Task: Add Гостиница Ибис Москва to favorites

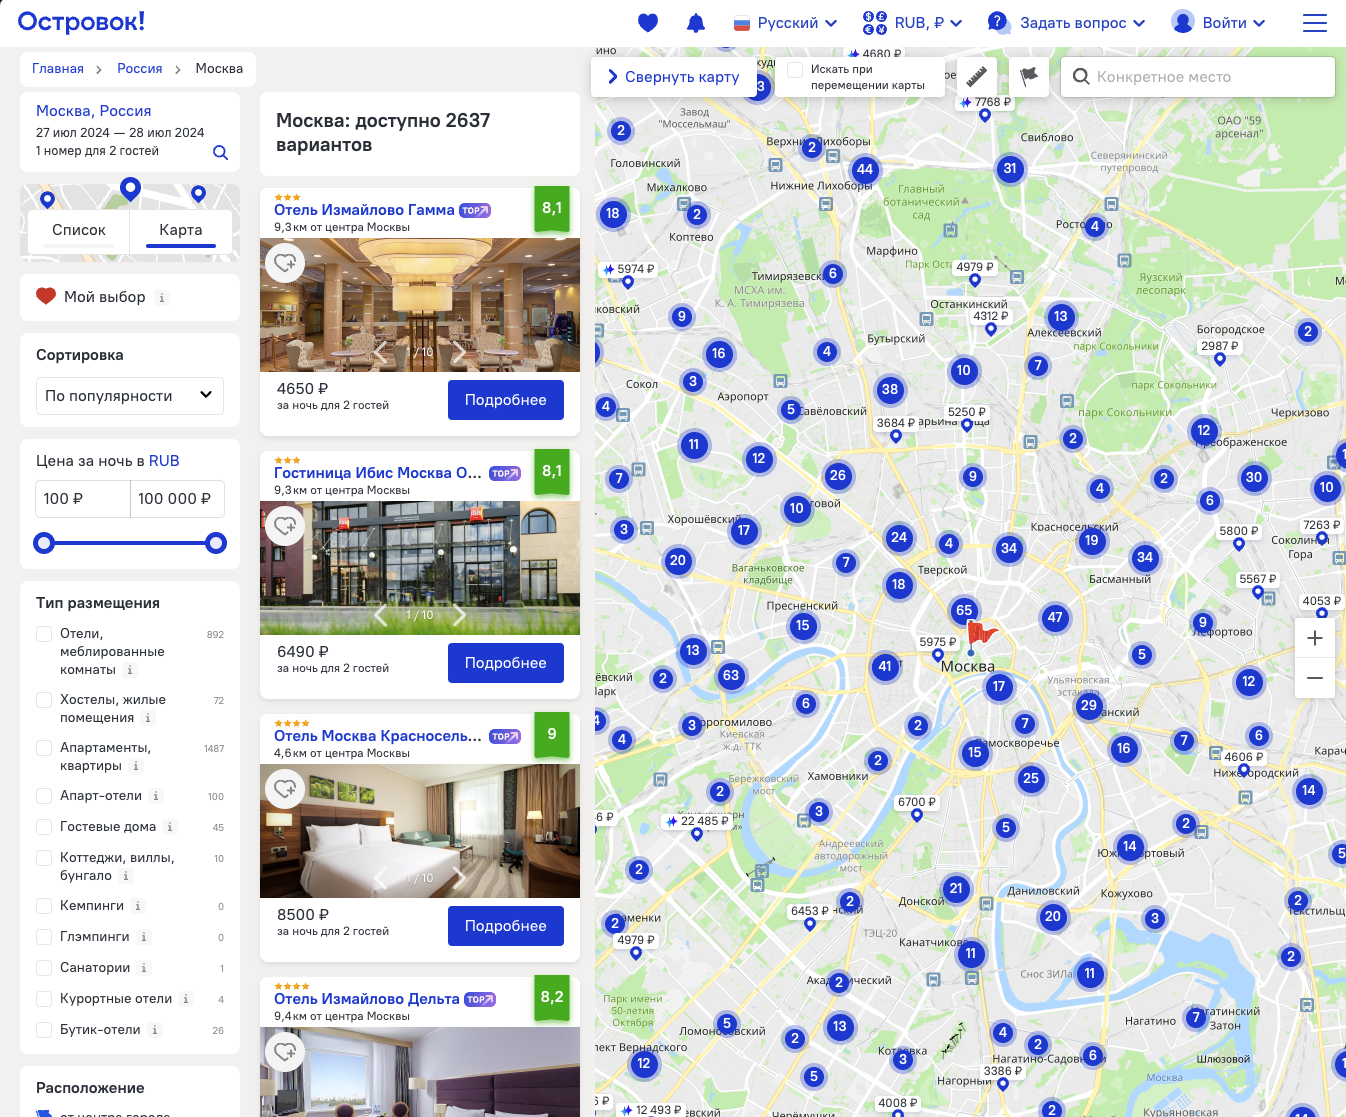Action: 285,525
